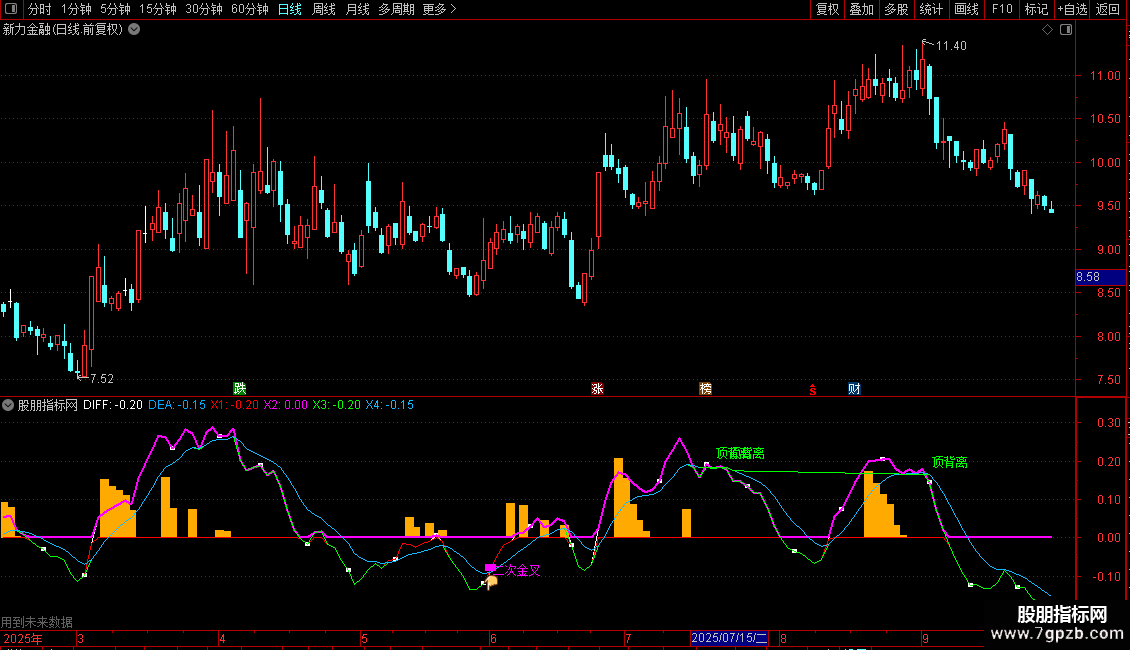1130x650 pixels.
Task: Click the 用到未来数据 warning text
Action: click(37, 622)
